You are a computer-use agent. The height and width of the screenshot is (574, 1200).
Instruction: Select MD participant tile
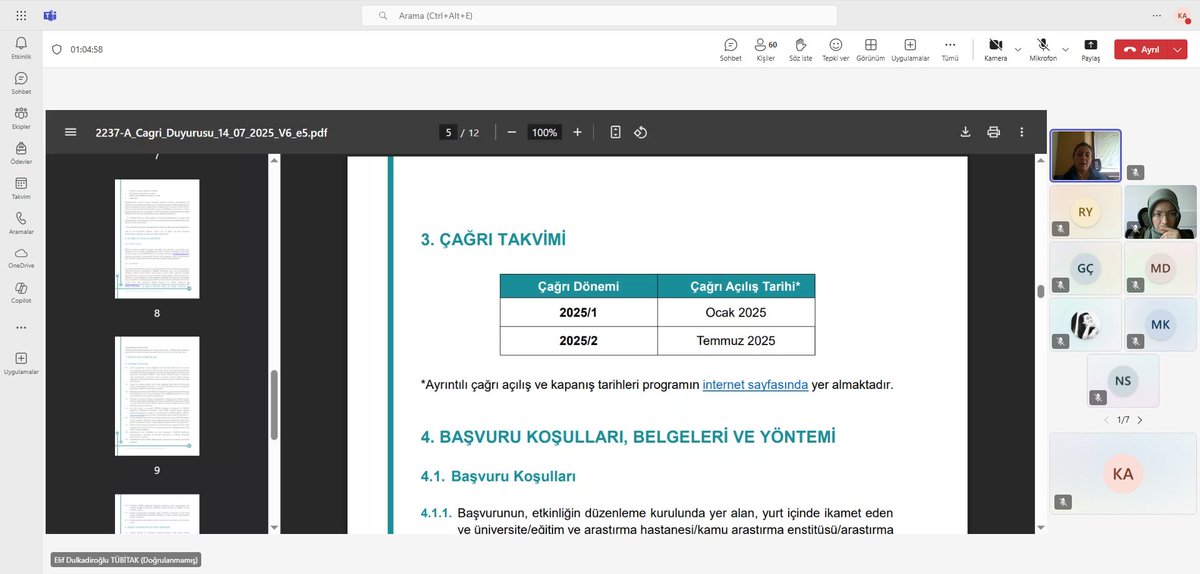tap(1160, 268)
